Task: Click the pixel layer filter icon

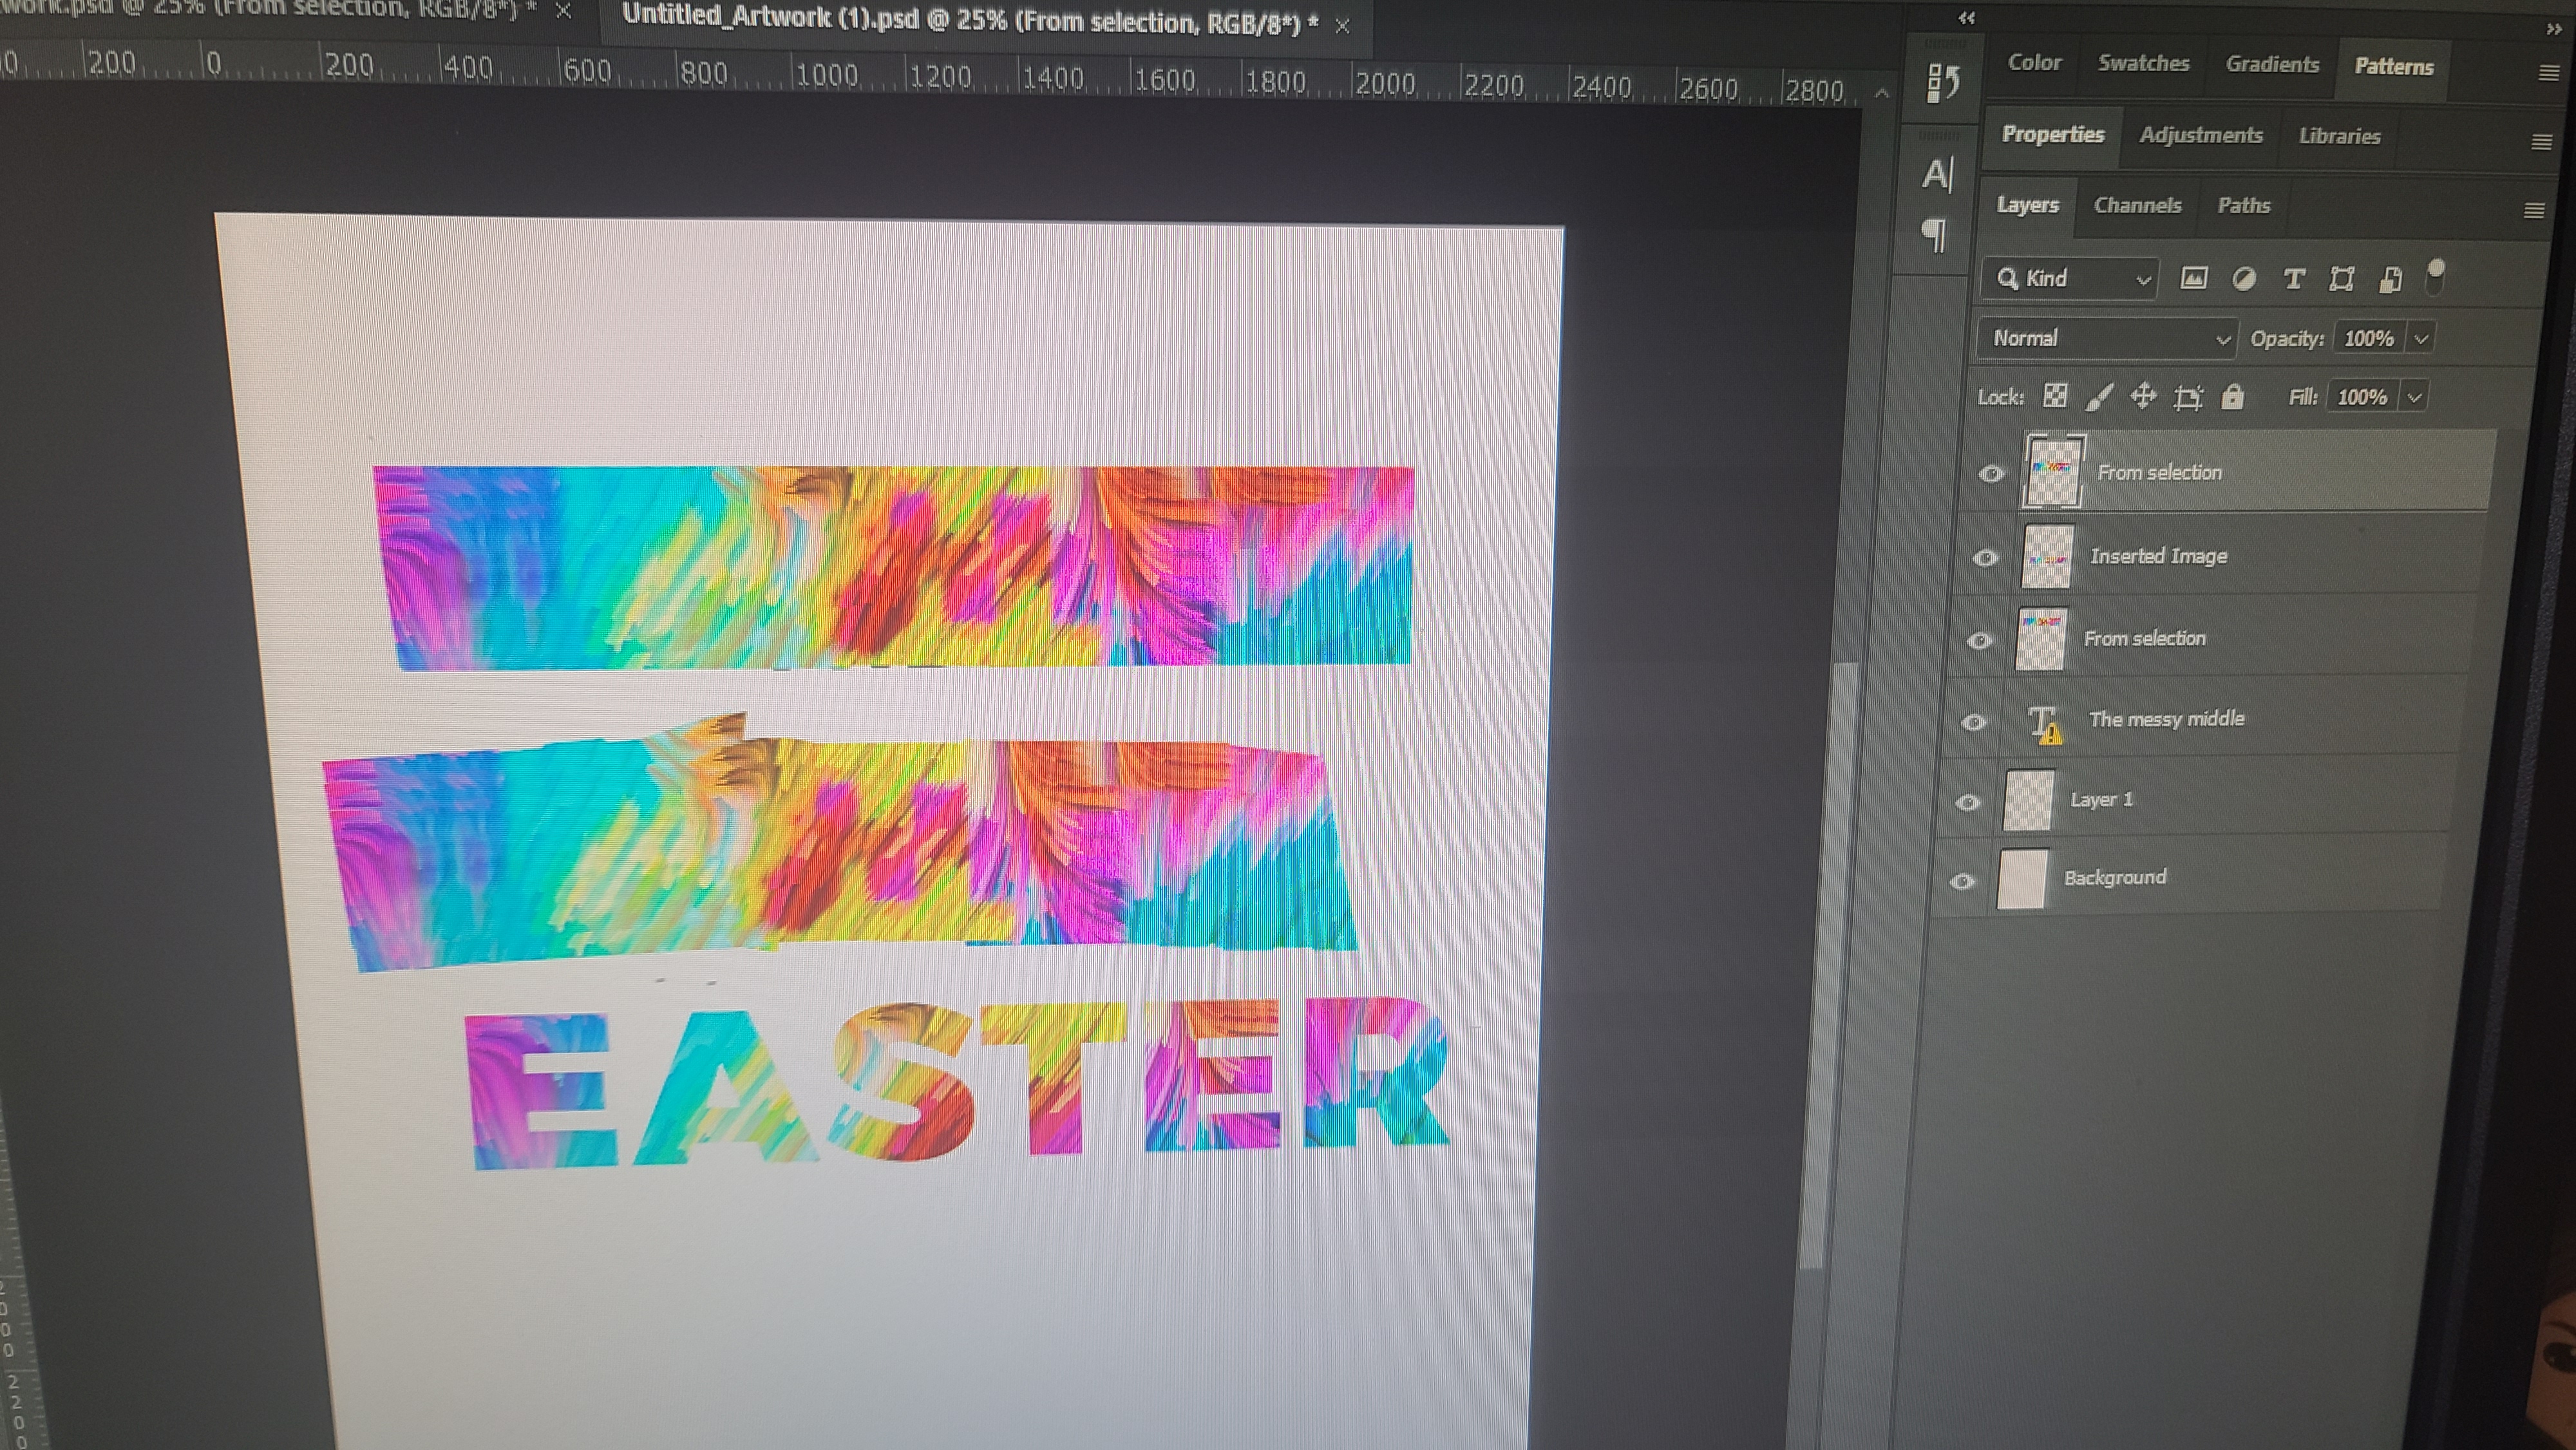Action: (2194, 278)
